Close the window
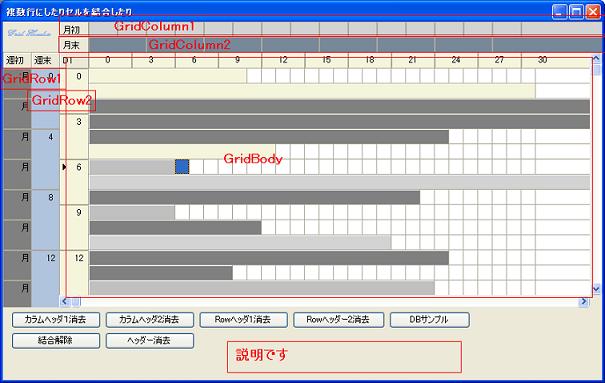 click(593, 12)
